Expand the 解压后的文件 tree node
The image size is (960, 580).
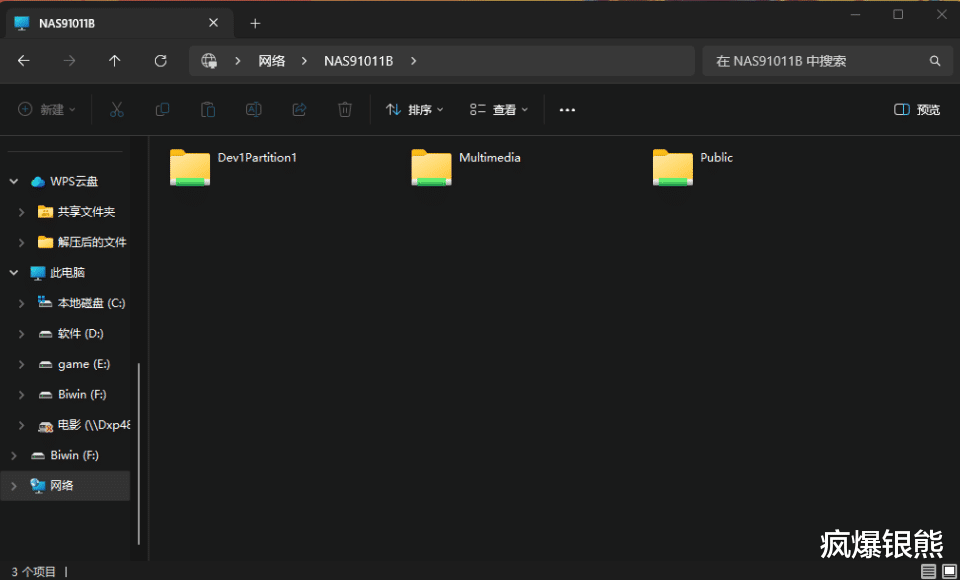tap(21, 243)
